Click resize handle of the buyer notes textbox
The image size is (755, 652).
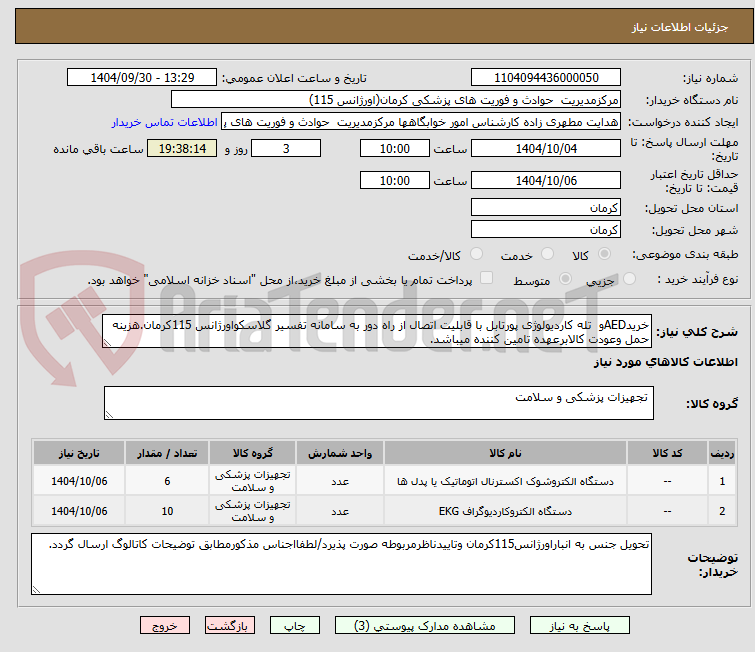tap(36, 589)
